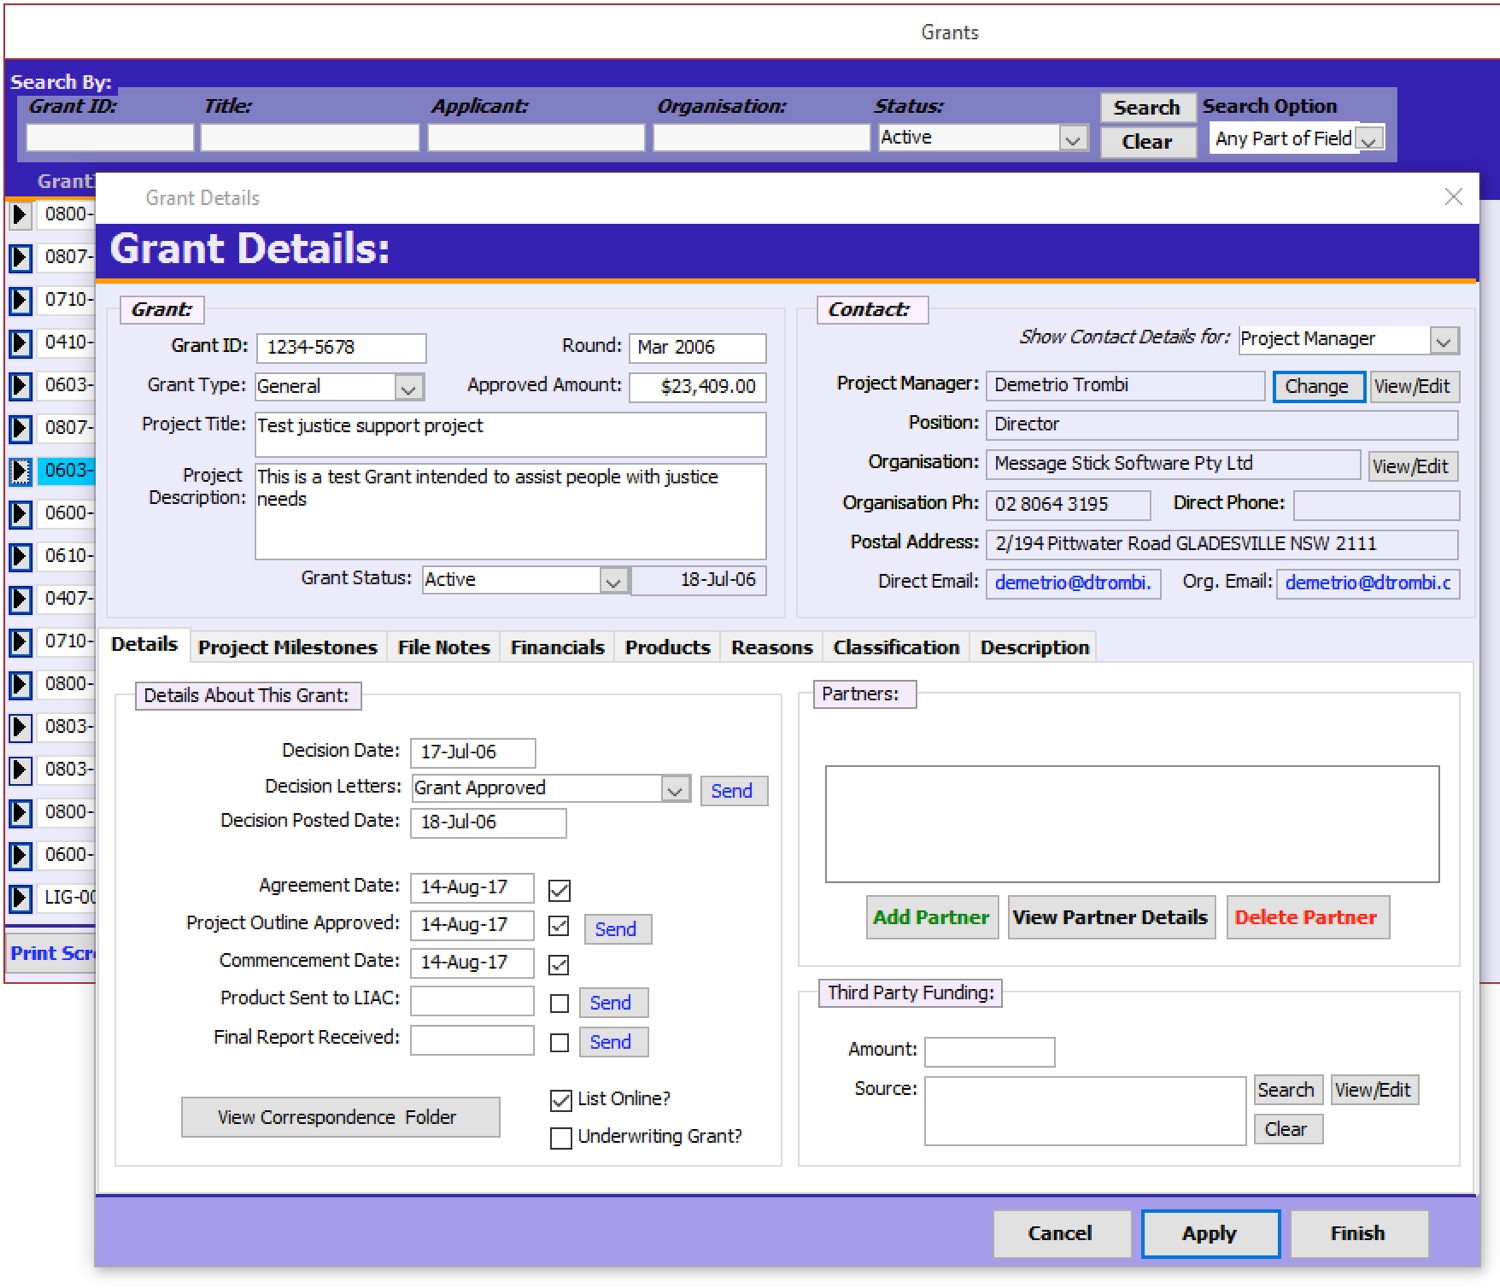Click the row arrow icon beside 0407-
Viewport: 1500px width, 1288px height.
point(20,599)
